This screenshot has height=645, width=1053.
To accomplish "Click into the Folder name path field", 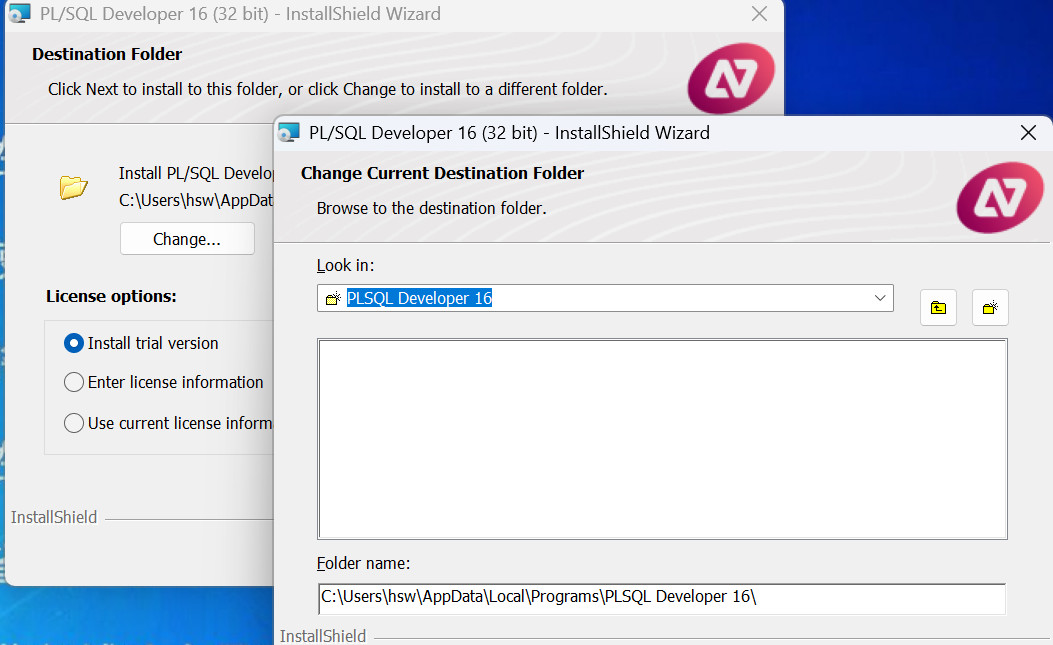I will (x=660, y=597).
